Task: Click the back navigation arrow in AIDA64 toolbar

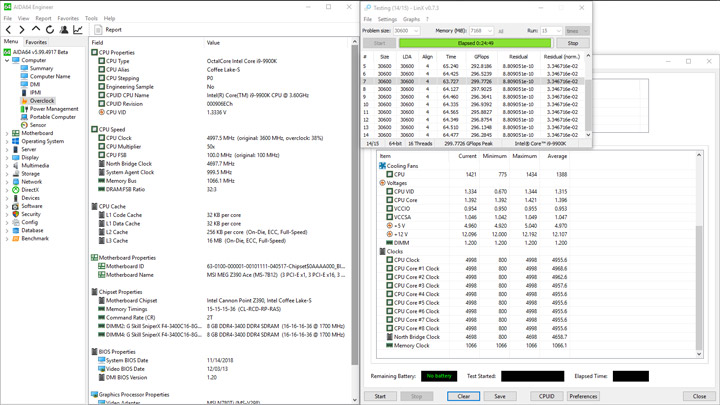Action: [x=8, y=30]
